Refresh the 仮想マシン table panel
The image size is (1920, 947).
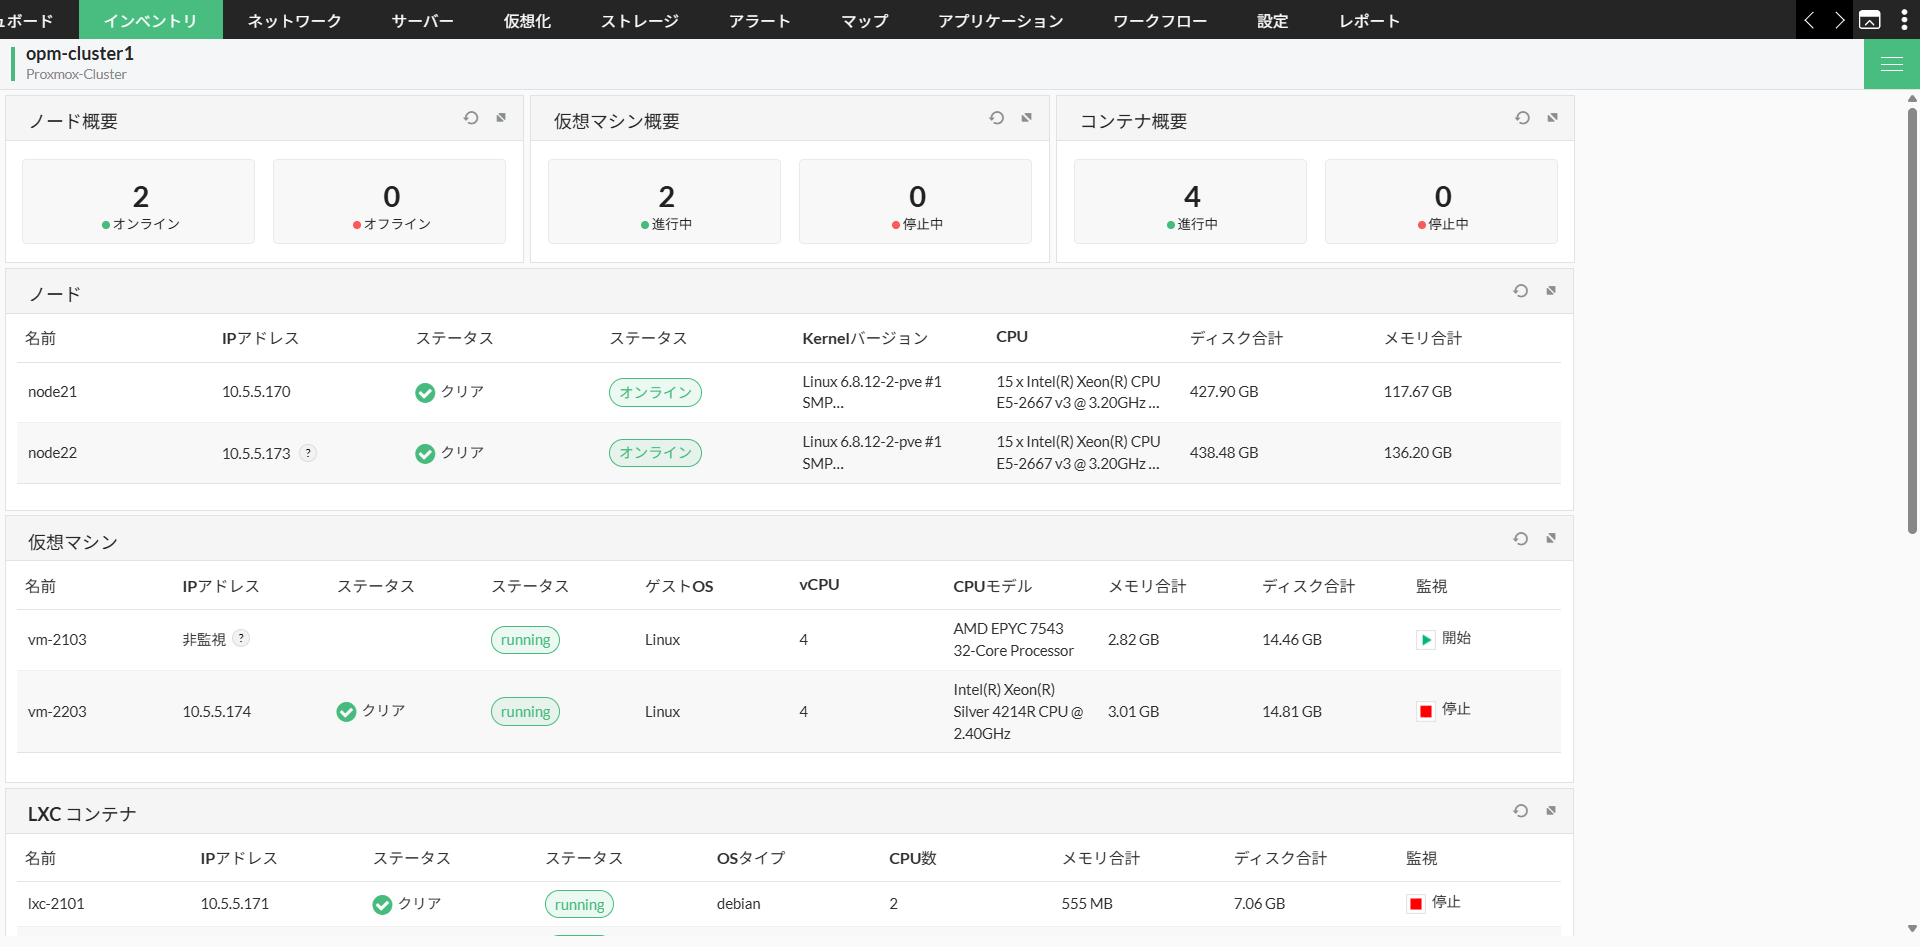[1521, 539]
